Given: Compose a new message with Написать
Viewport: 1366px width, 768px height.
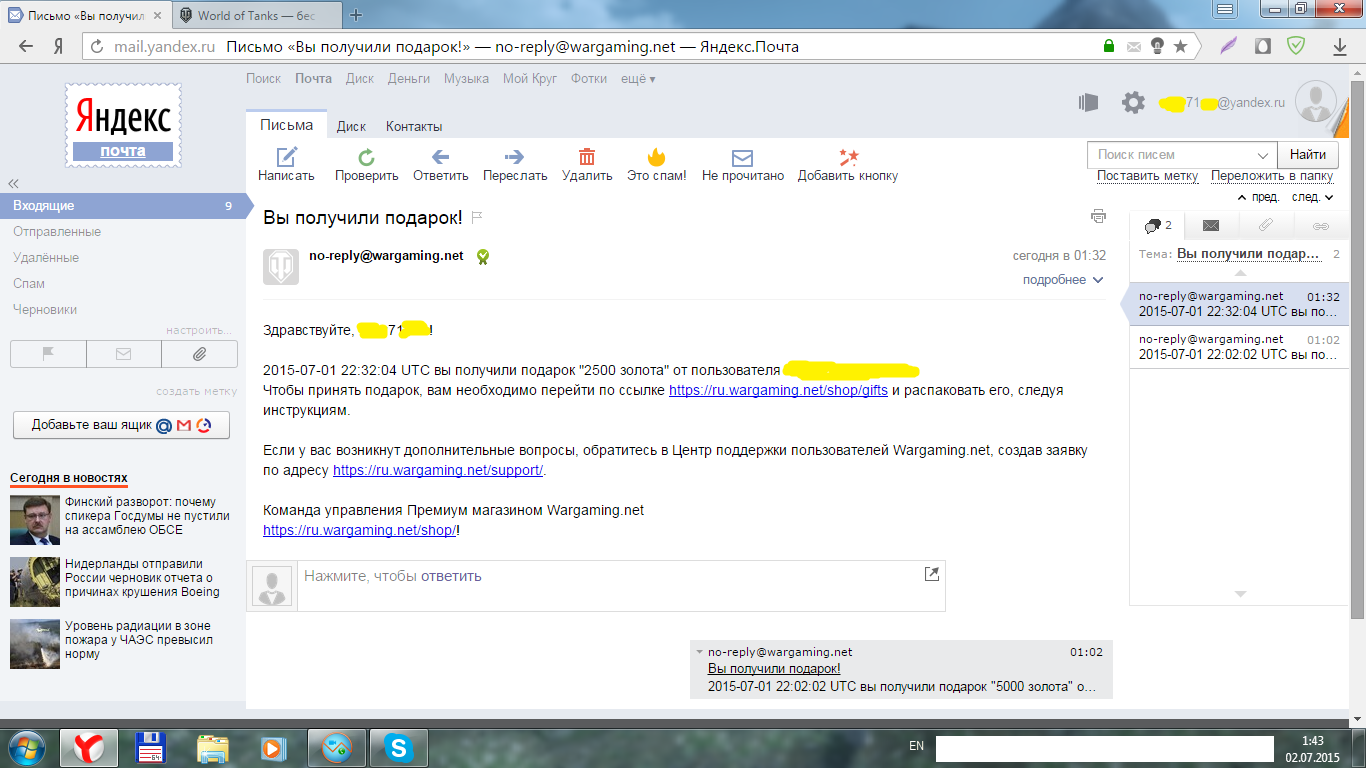Looking at the screenshot, I should click(x=286, y=166).
